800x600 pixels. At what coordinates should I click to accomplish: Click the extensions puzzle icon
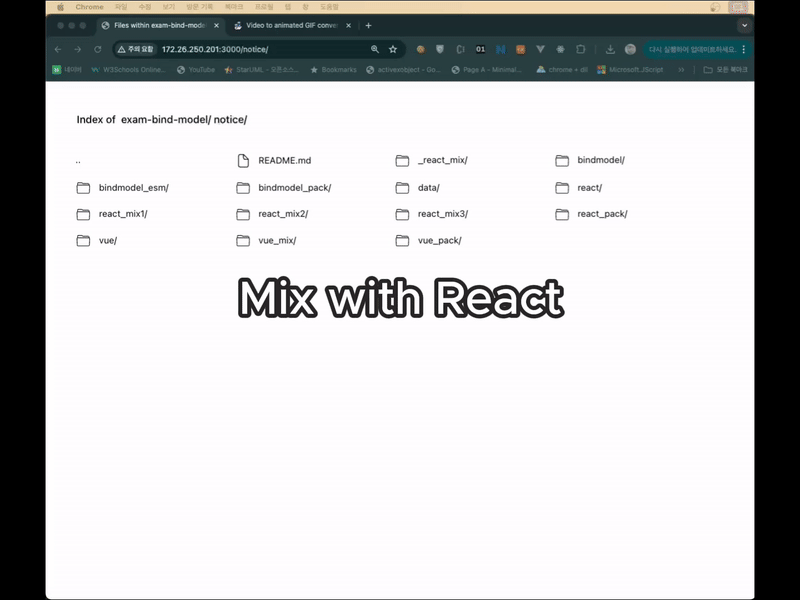click(580, 49)
